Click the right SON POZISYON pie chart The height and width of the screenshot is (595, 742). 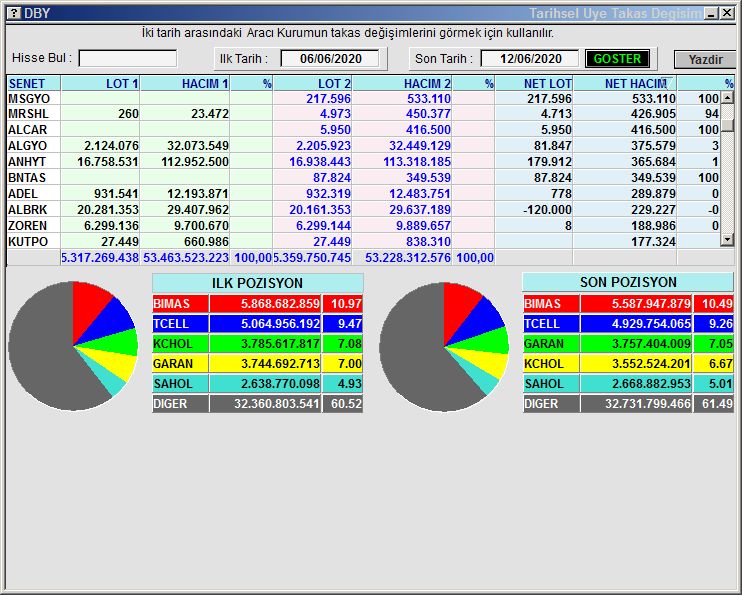coord(443,345)
